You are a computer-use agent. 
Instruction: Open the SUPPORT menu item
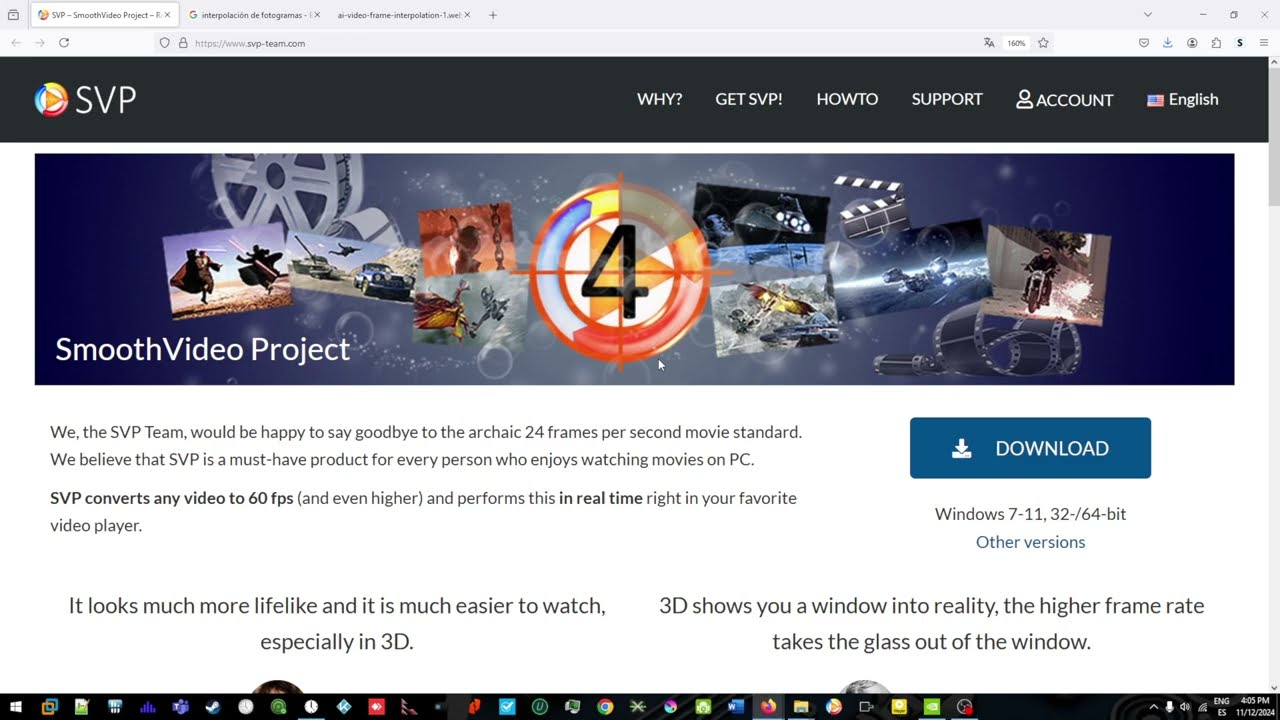pyautogui.click(x=947, y=99)
